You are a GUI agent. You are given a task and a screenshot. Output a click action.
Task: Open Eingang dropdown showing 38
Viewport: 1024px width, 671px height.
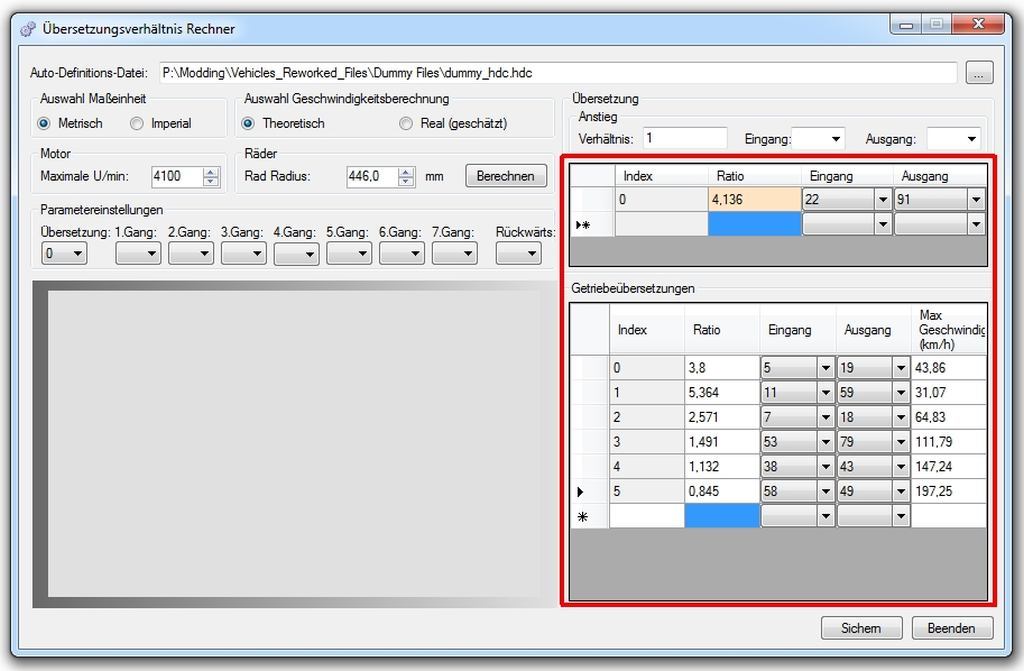(x=825, y=466)
